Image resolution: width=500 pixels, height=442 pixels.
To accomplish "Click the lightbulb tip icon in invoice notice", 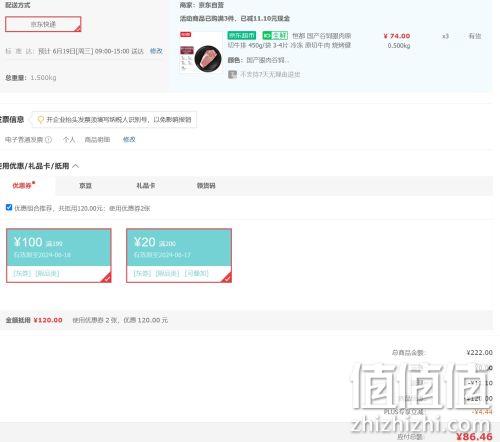I will point(40,120).
